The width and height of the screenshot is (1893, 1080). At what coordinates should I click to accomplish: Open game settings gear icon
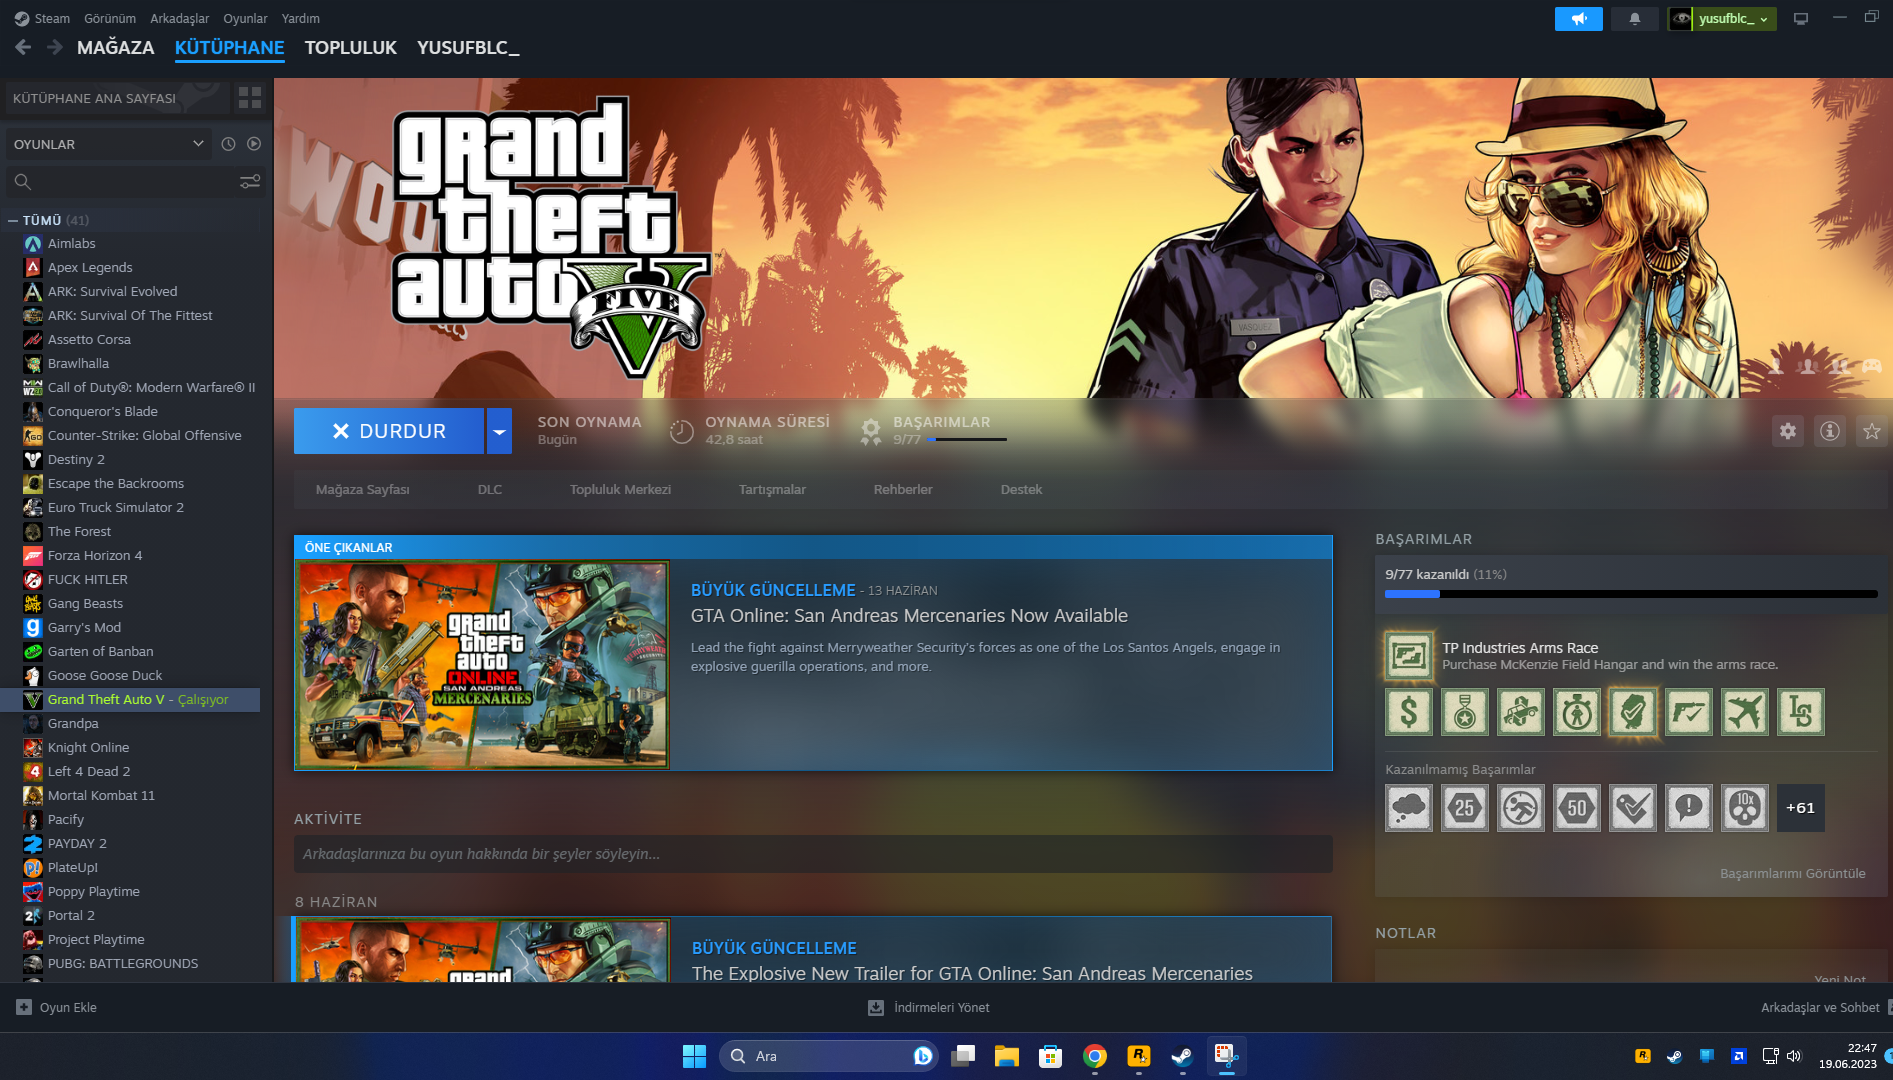[1787, 431]
